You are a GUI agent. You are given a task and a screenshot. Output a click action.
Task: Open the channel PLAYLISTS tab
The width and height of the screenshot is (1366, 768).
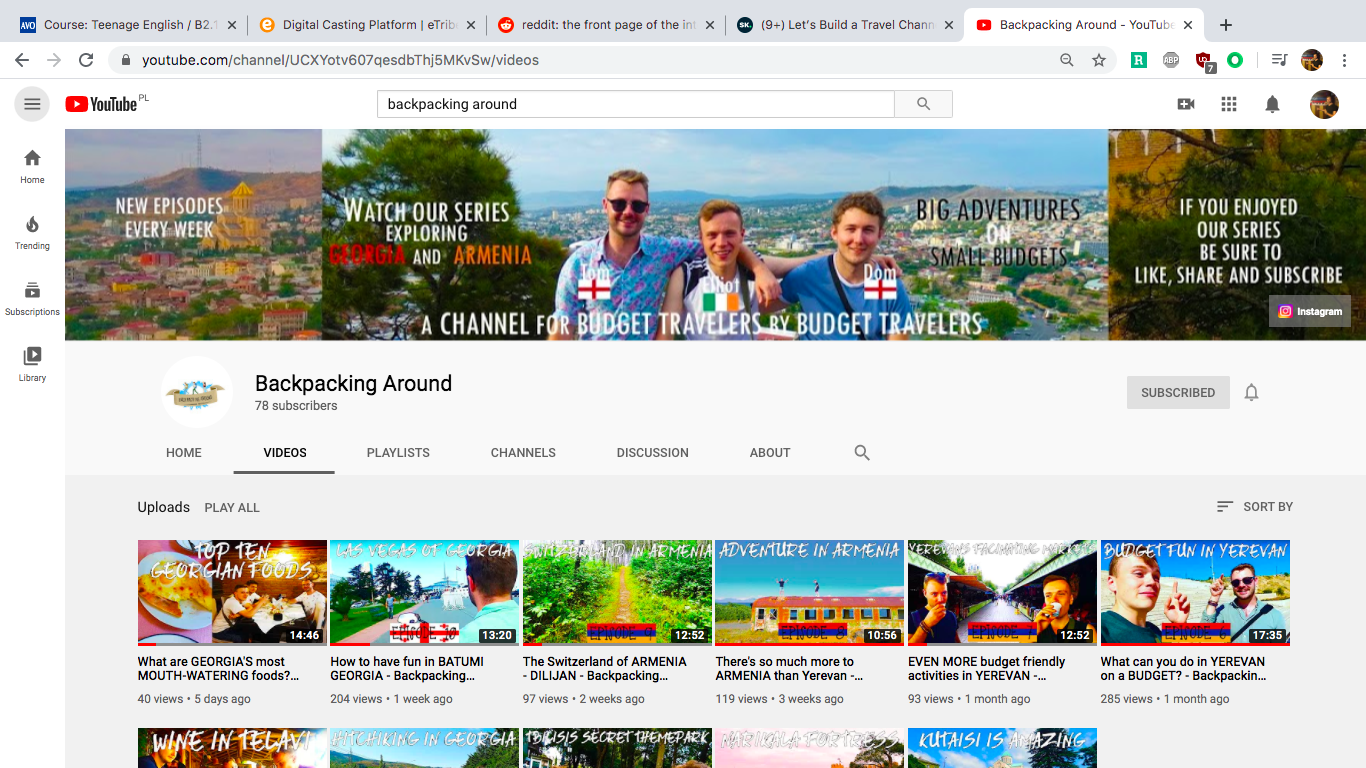pos(398,453)
